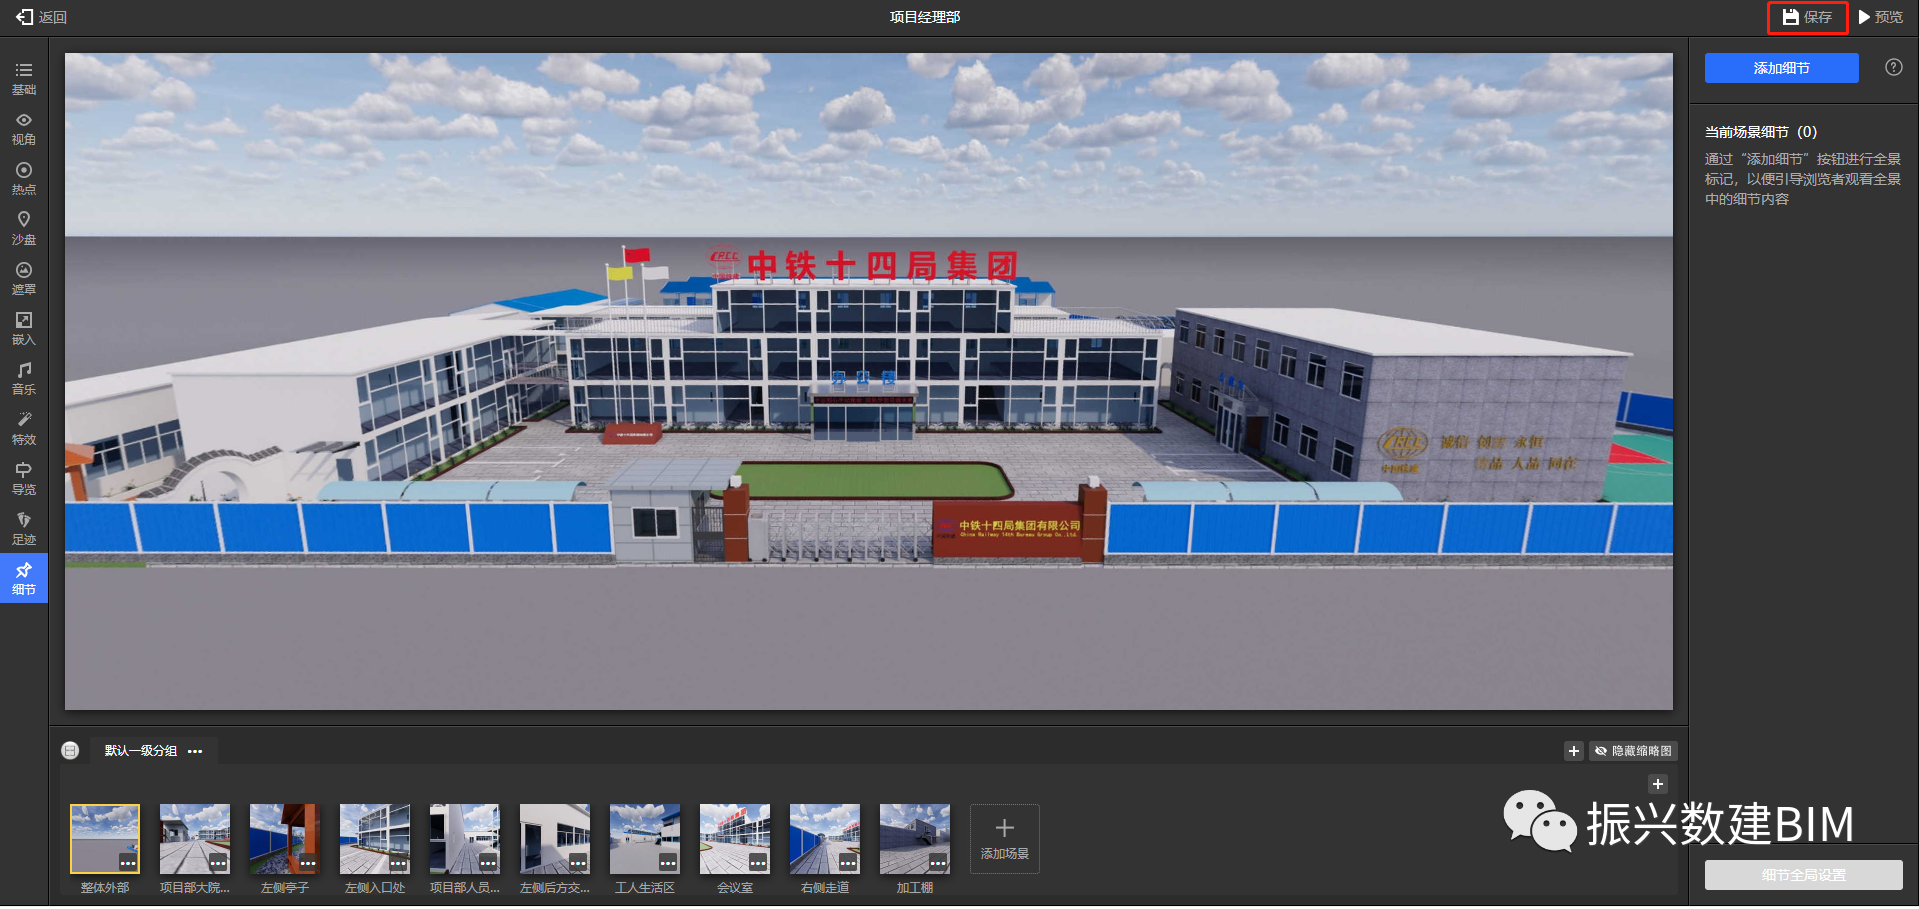Open the 基础 basic settings panel
The image size is (1919, 909).
(24, 79)
